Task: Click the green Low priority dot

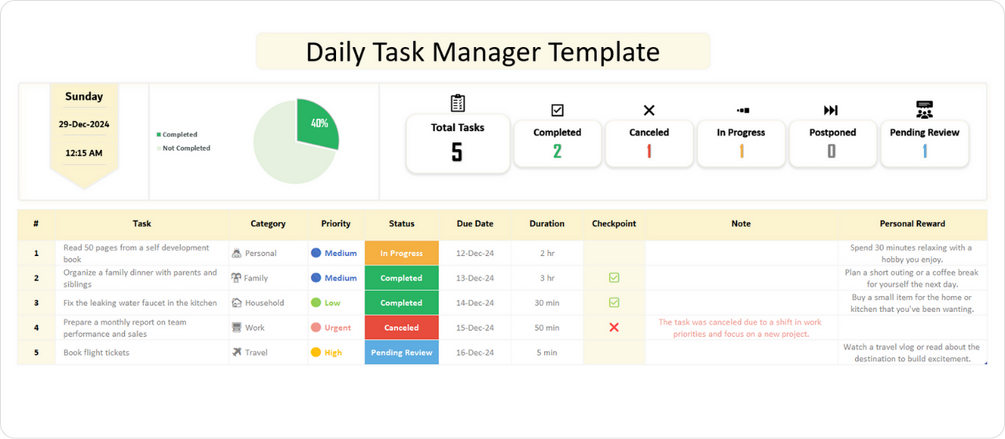Action: point(316,302)
